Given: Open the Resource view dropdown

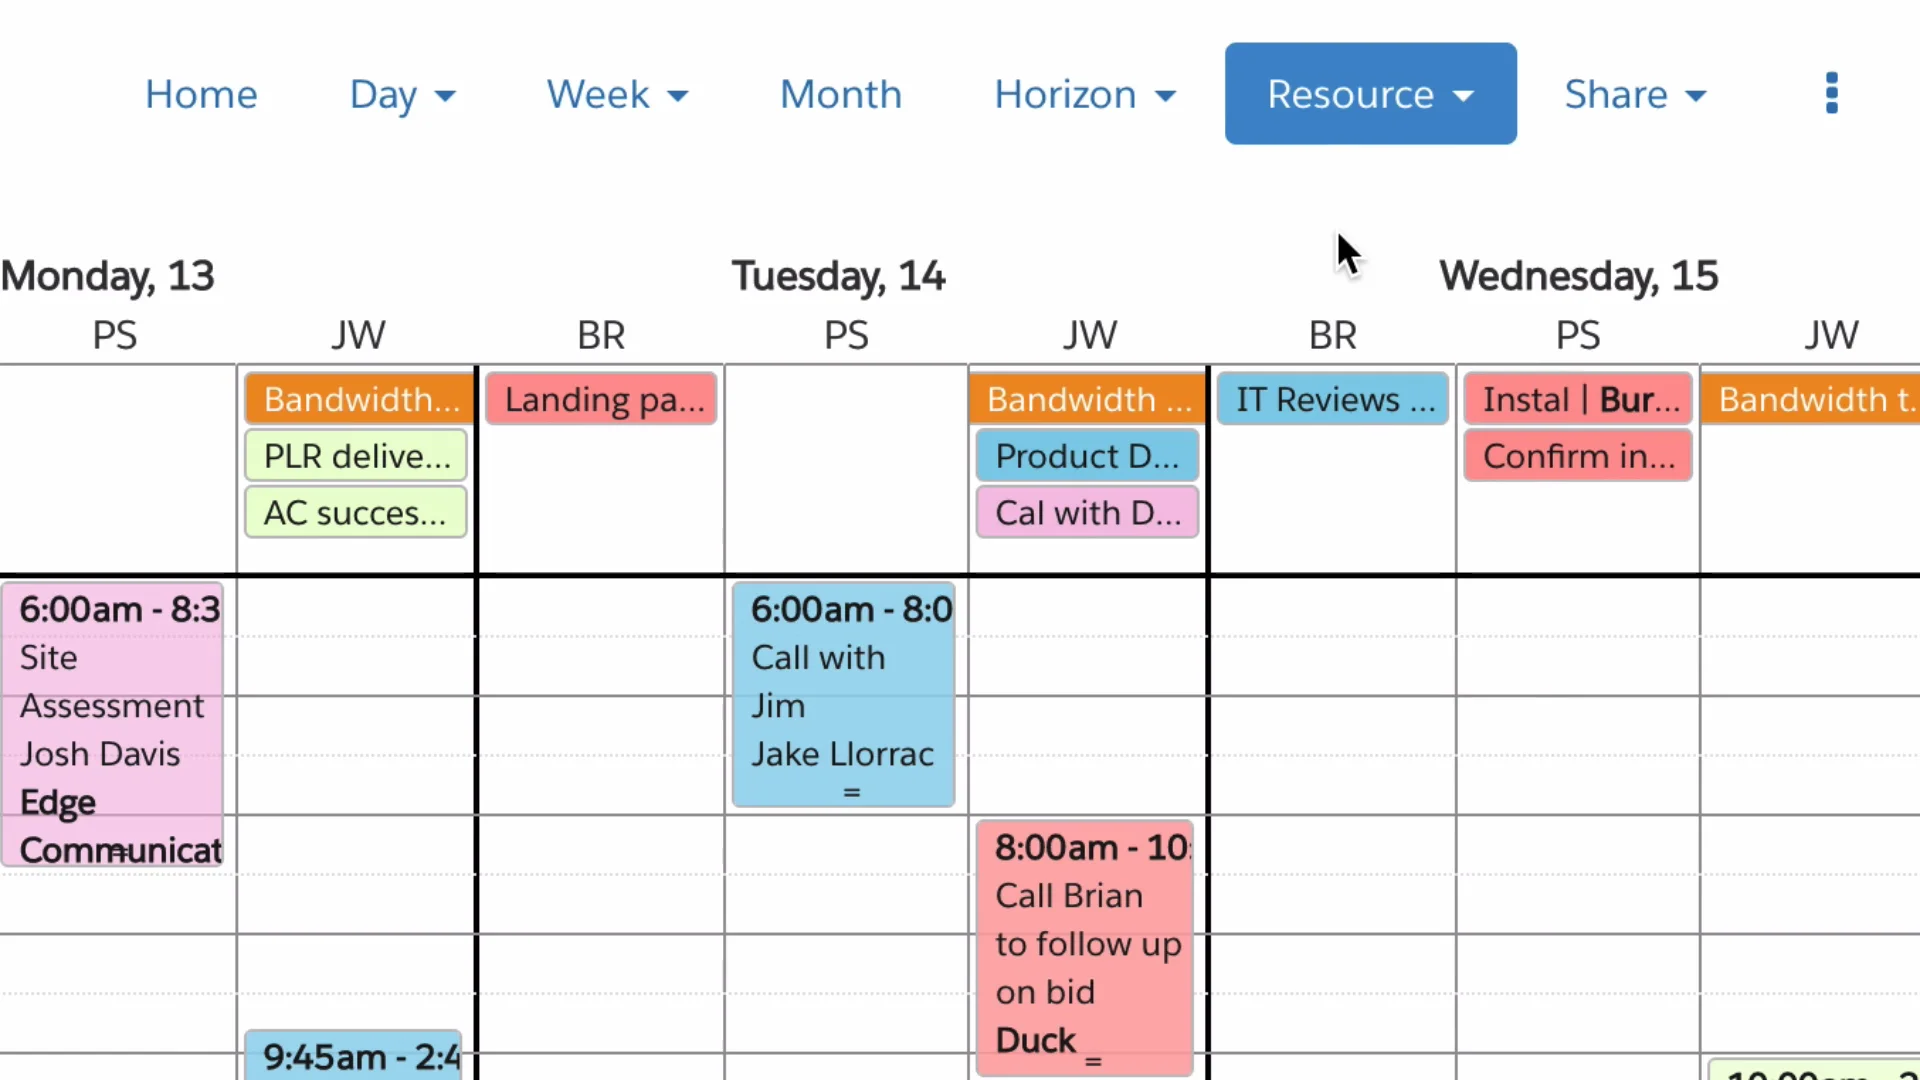Looking at the screenshot, I should pyautogui.click(x=1370, y=94).
